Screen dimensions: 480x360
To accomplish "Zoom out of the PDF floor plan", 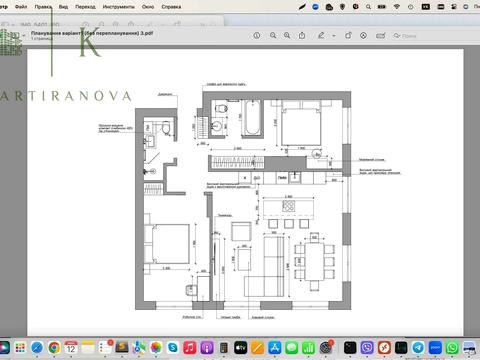I will (273, 35).
